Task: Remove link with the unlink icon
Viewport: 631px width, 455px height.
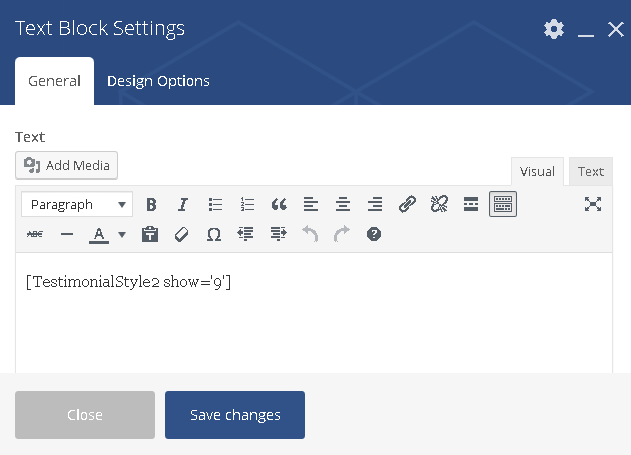Action: click(439, 205)
